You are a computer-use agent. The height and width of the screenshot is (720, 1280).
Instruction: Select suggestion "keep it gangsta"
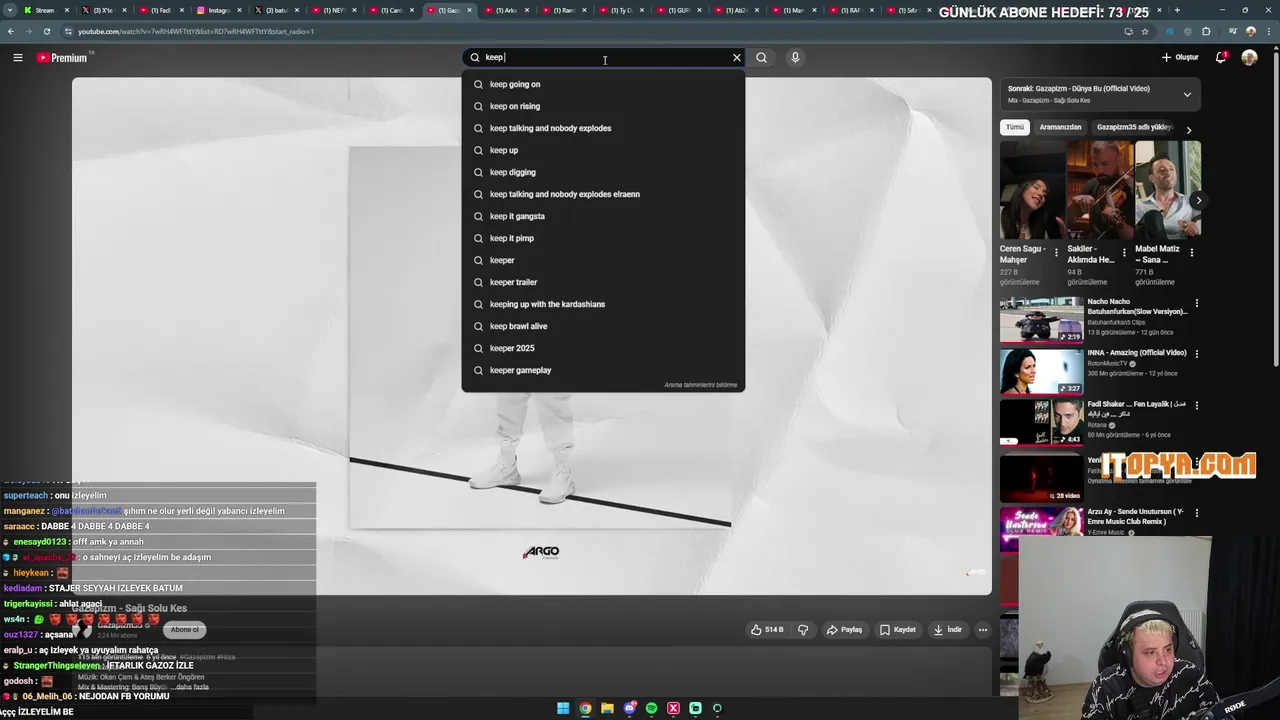(x=603, y=216)
